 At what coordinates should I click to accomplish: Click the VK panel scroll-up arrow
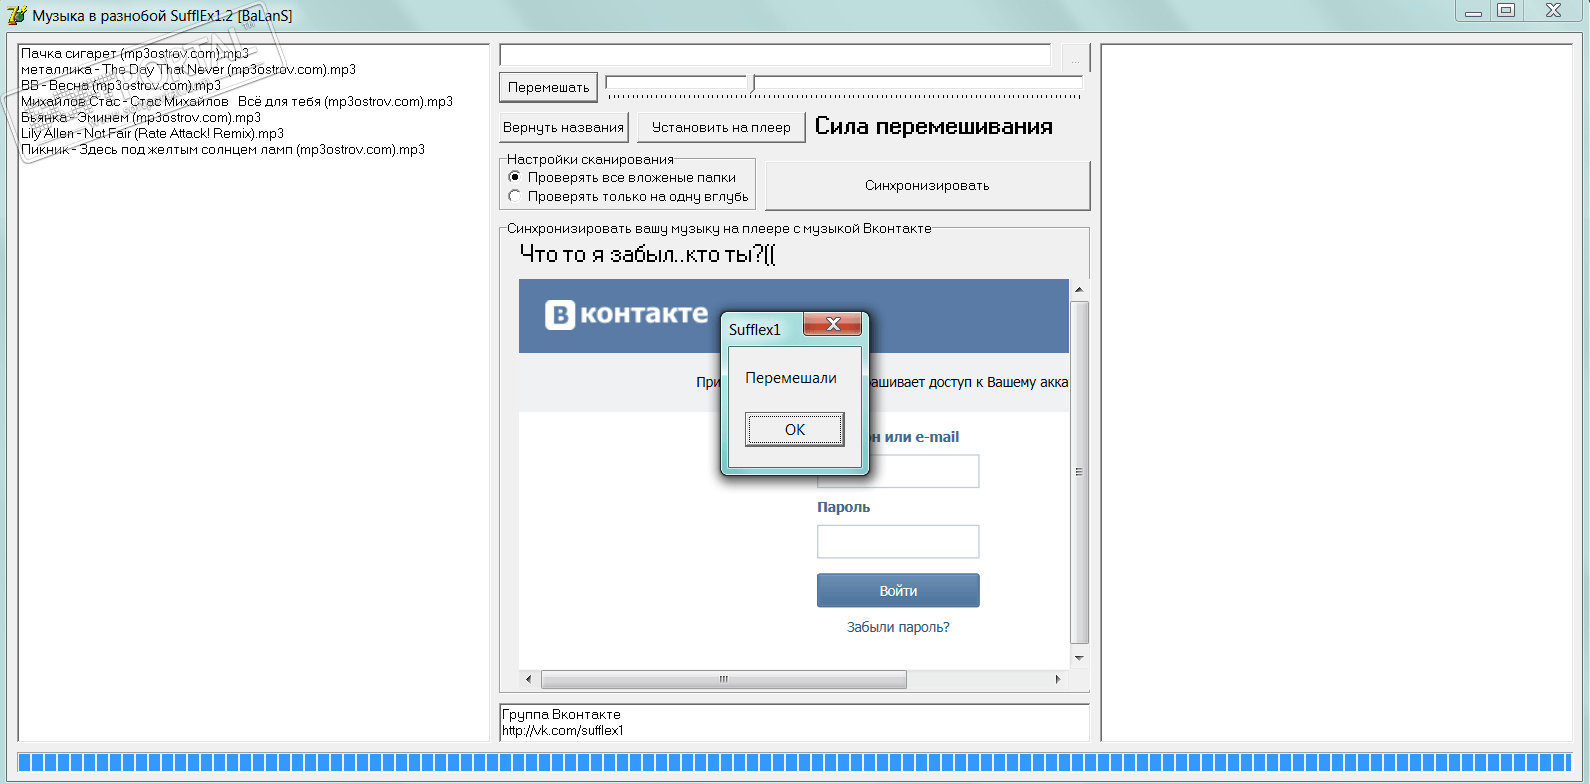[x=1079, y=289]
